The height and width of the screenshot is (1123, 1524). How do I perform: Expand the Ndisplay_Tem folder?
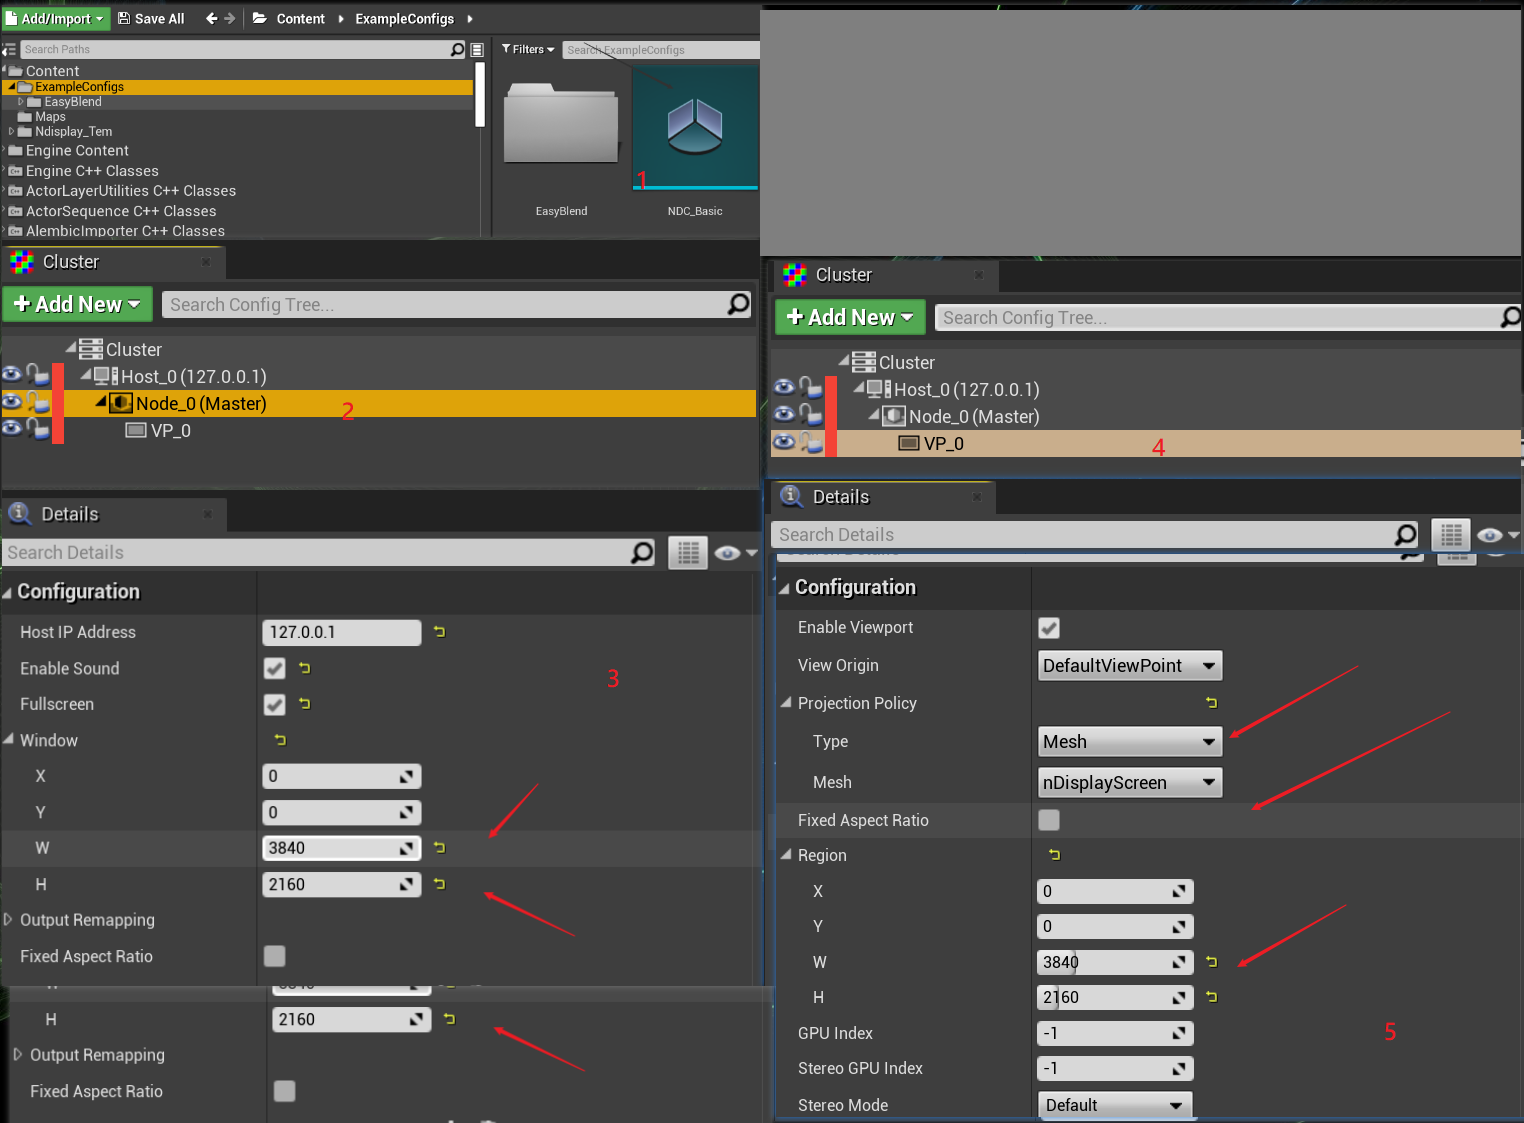pyautogui.click(x=11, y=131)
